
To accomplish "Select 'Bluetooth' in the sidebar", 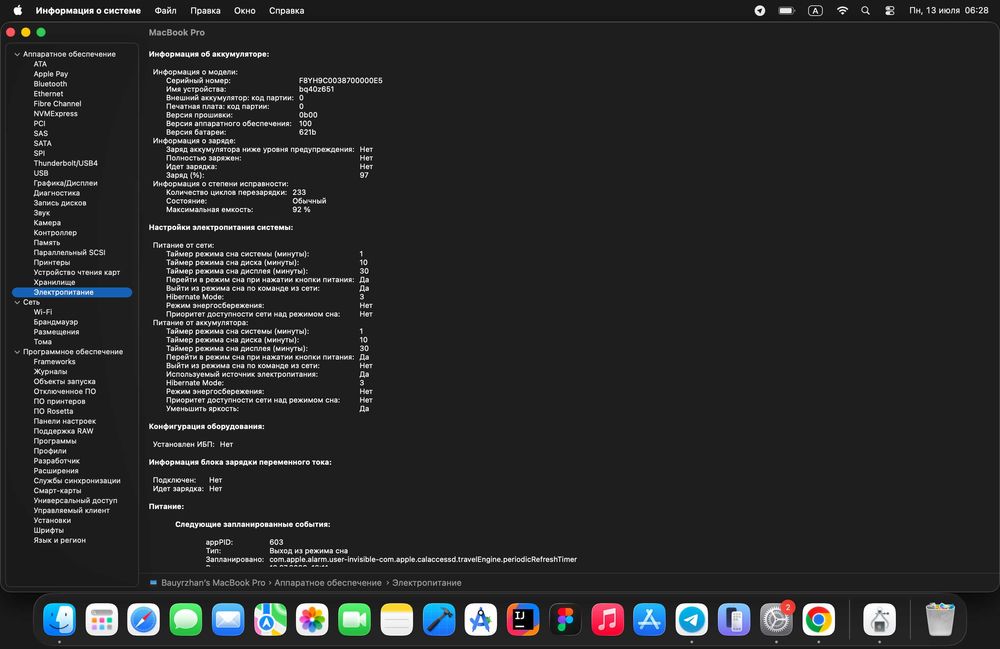I will 50,84.
